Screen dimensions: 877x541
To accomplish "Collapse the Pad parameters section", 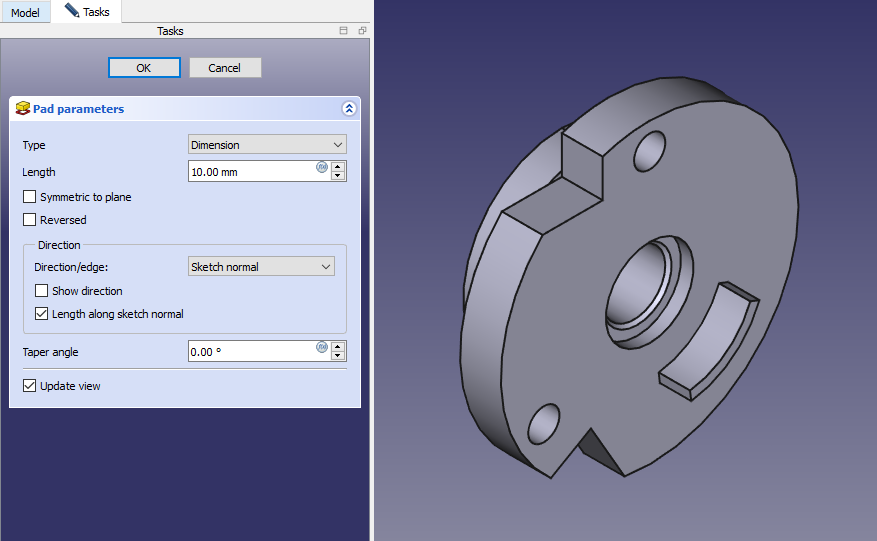I will (348, 109).
